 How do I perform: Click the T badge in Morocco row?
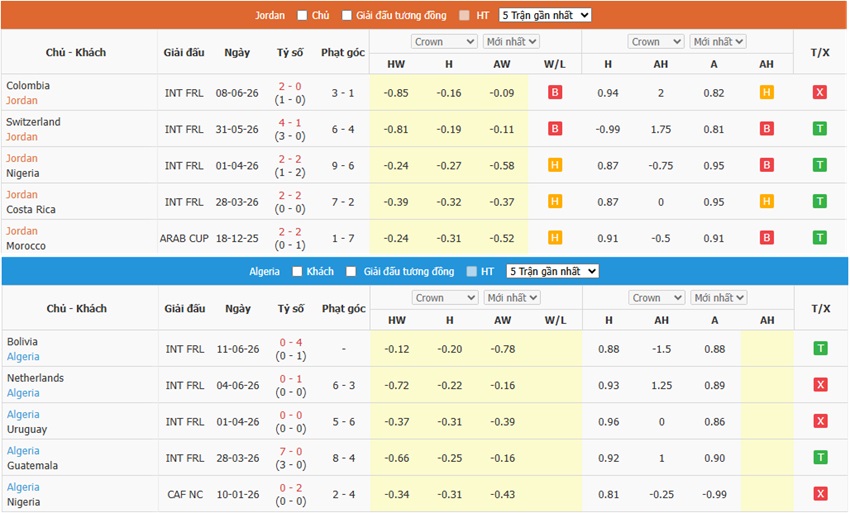tap(819, 238)
